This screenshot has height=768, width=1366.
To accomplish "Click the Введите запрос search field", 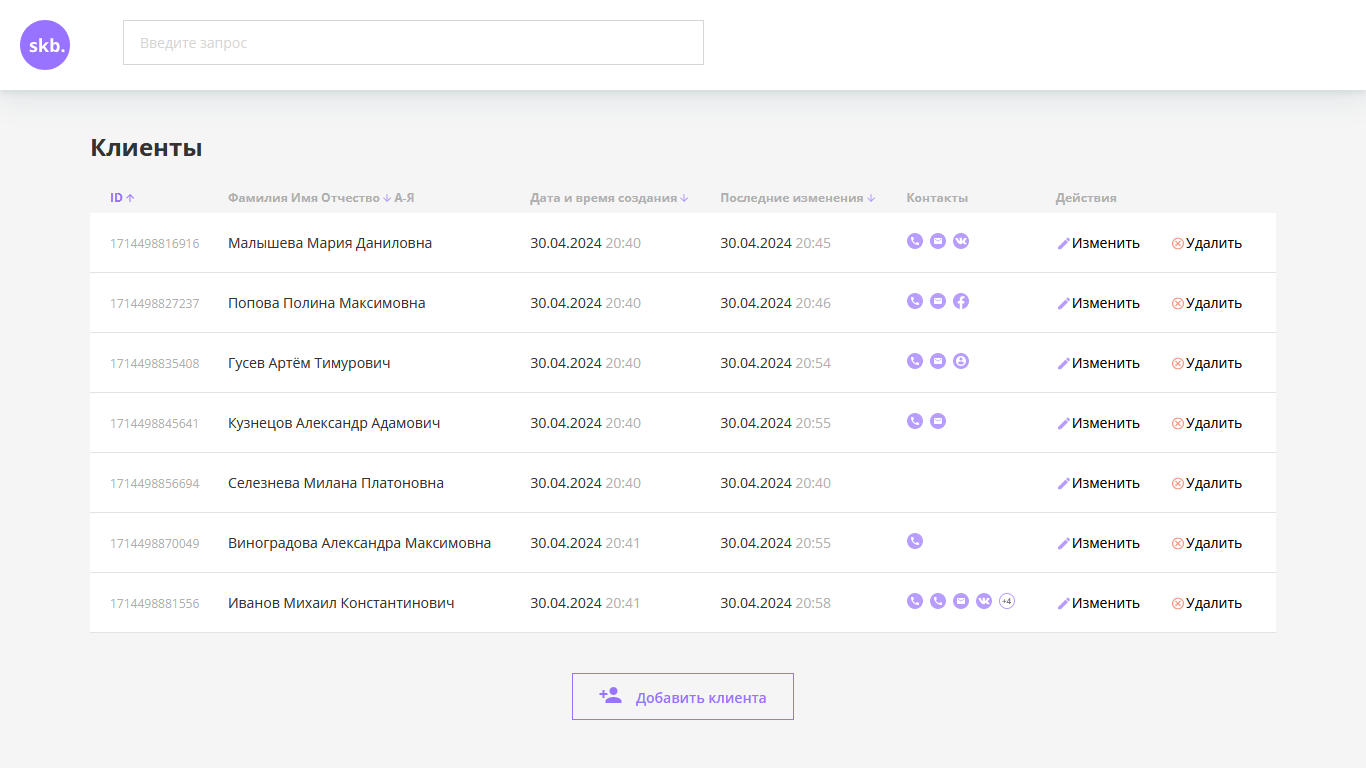I will (x=413, y=42).
